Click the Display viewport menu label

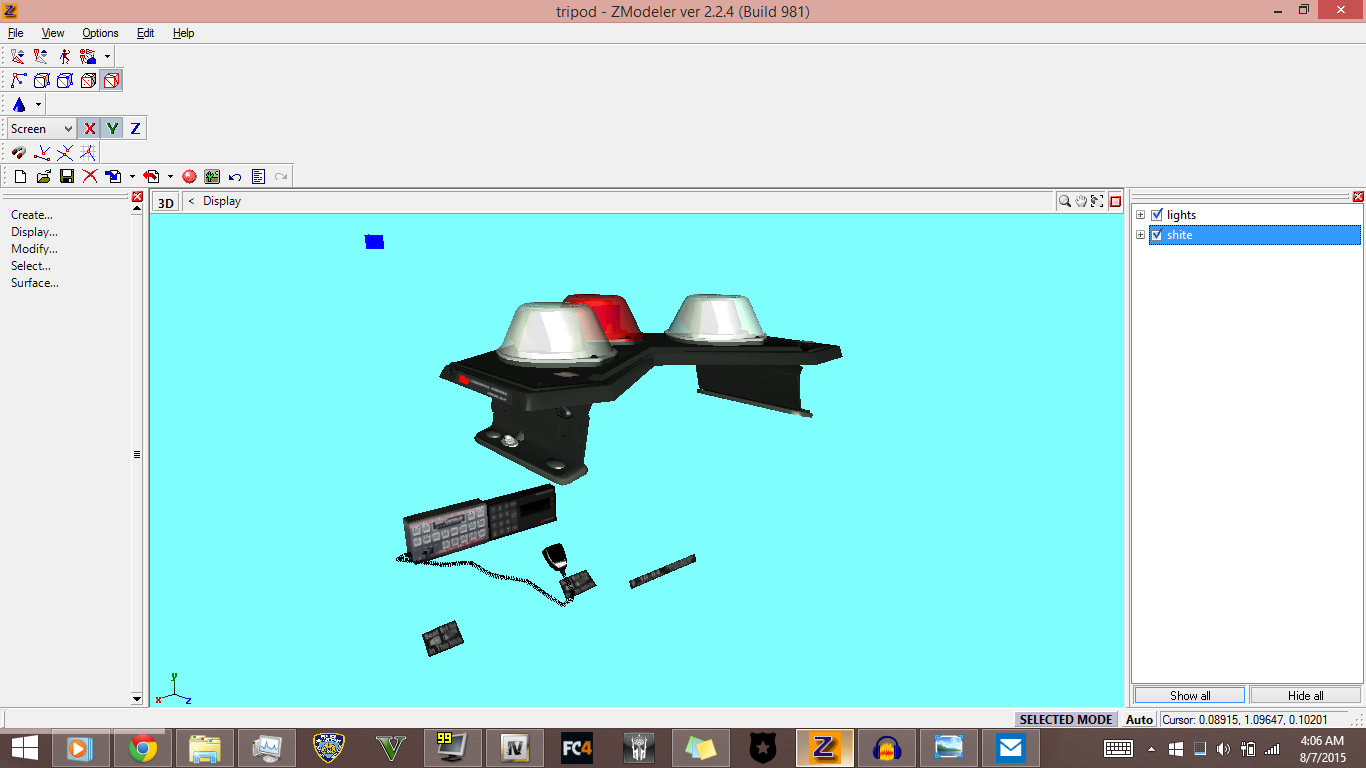(222, 201)
